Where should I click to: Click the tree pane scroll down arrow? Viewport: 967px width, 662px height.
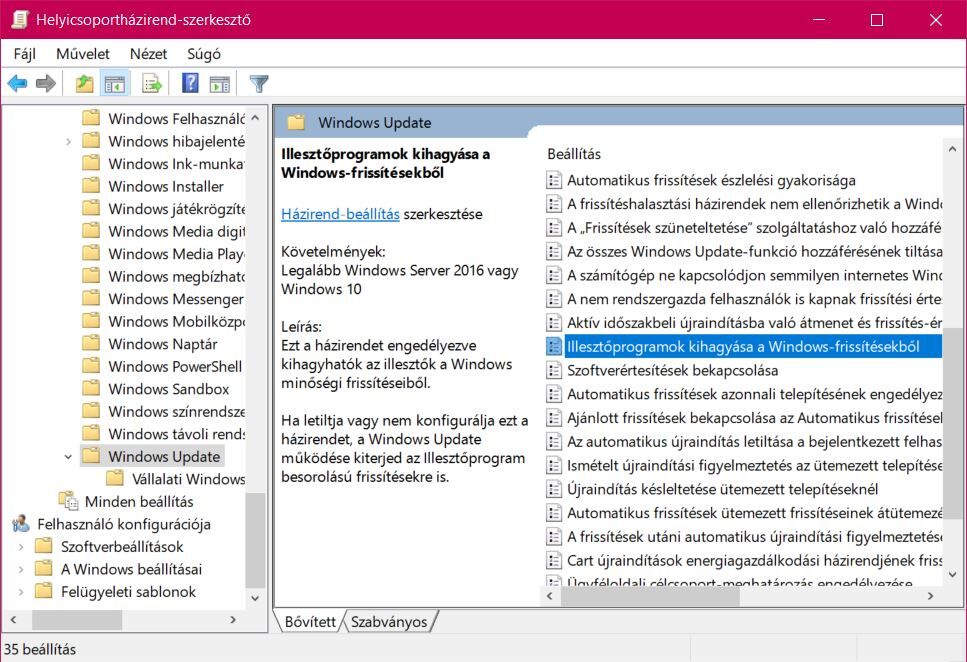(x=255, y=598)
